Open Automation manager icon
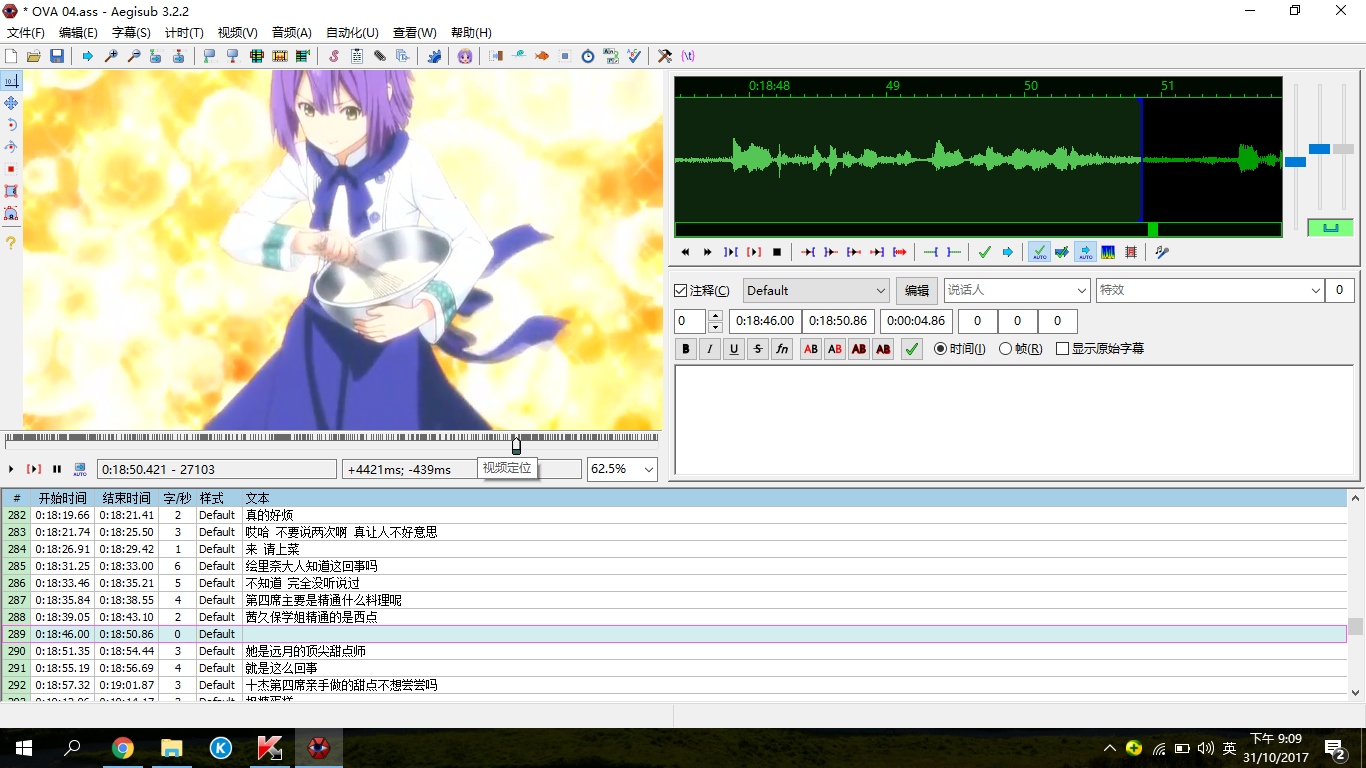This screenshot has width=1366, height=768. (434, 56)
